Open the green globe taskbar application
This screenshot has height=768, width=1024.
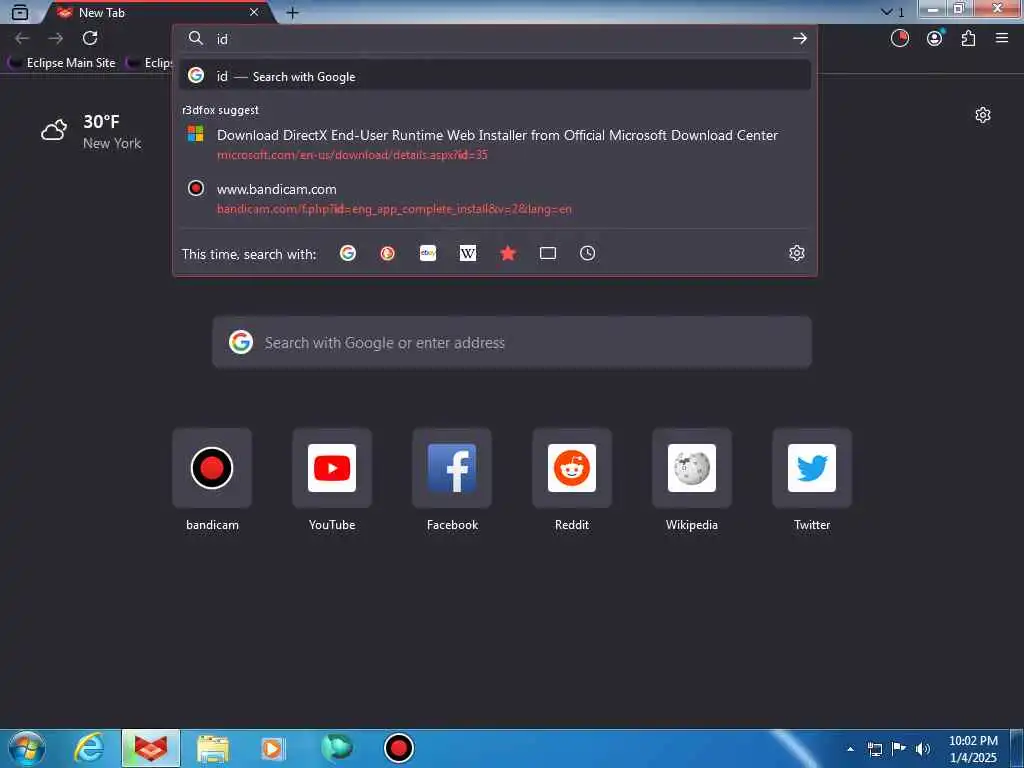pyautogui.click(x=337, y=748)
